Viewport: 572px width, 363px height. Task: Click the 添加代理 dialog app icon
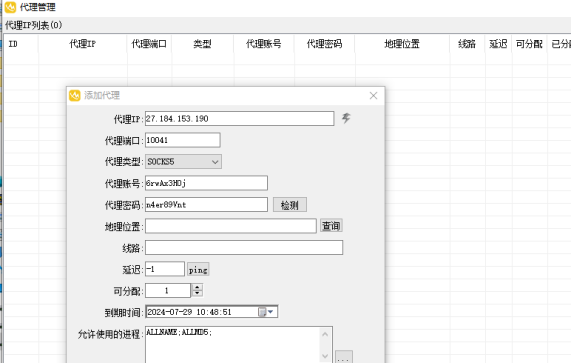point(74,96)
